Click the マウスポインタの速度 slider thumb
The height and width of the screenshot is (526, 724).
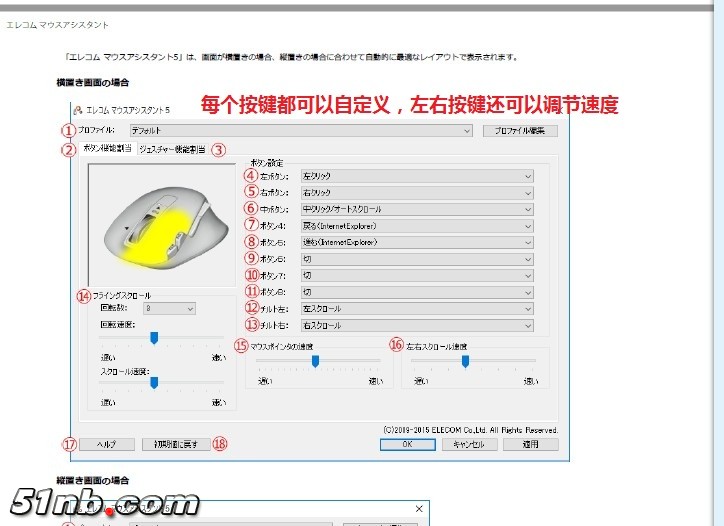(315, 361)
